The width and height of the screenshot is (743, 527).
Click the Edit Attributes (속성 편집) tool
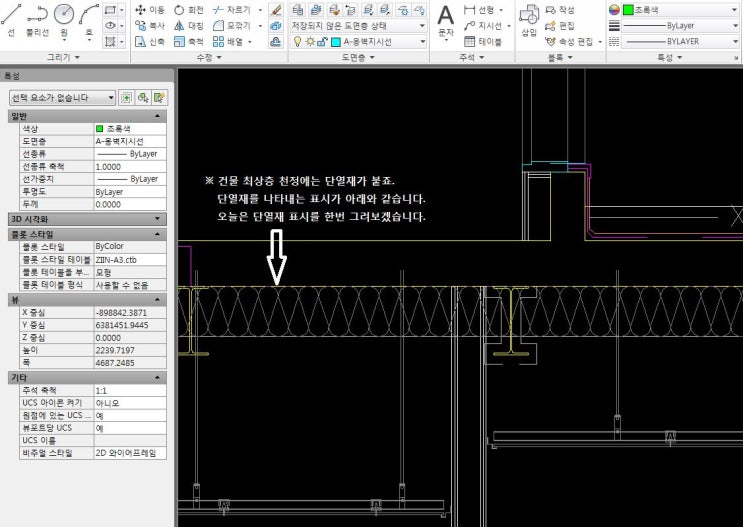(569, 42)
